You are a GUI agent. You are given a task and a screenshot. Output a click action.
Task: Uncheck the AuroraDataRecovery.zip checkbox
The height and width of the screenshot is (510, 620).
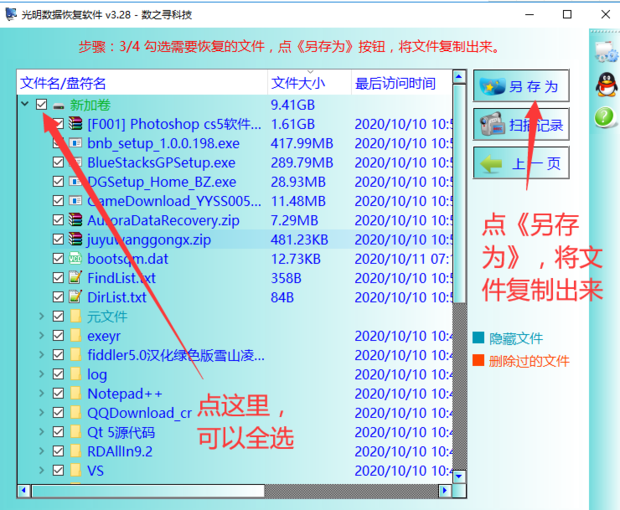coord(58,220)
